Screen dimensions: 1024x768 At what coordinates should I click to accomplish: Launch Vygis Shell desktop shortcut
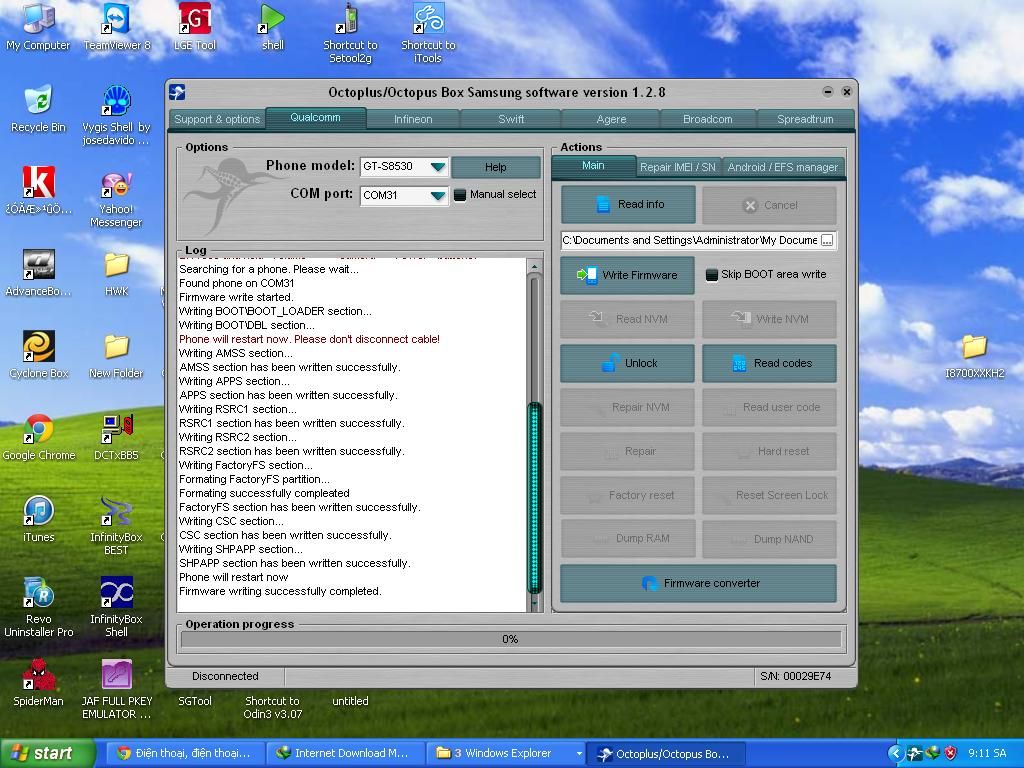pos(116,115)
